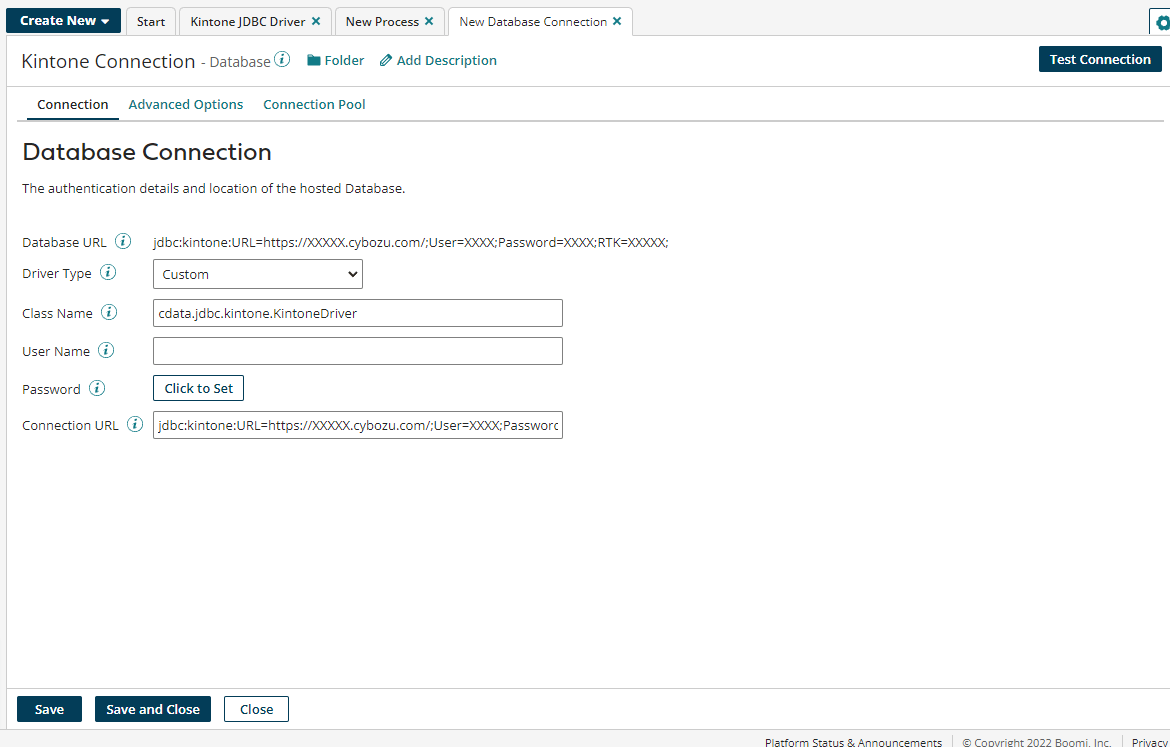1170x747 pixels.
Task: Click info icon beside Class Name label
Action: [x=109, y=312]
